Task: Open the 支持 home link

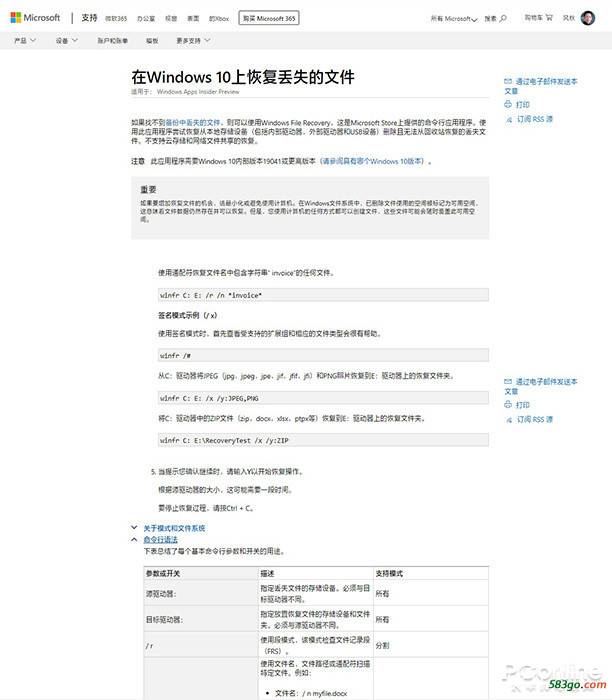Action: [89, 18]
